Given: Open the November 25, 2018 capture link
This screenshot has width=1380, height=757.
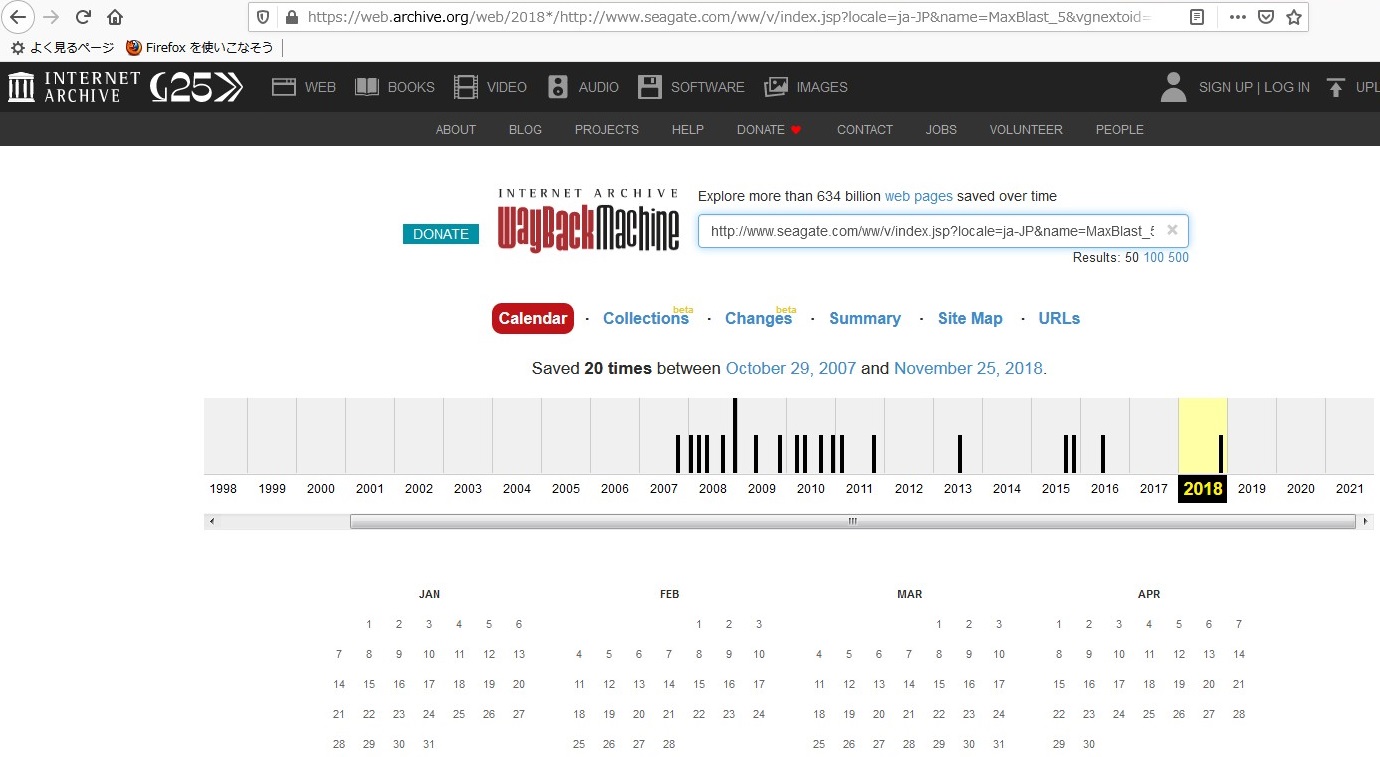Looking at the screenshot, I should (968, 368).
